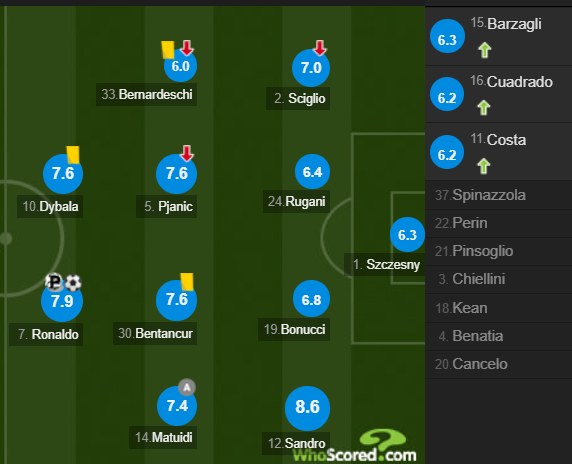Click the green sub-on arrow under Cuadrado
Image resolution: width=572 pixels, height=464 pixels.
484,108
